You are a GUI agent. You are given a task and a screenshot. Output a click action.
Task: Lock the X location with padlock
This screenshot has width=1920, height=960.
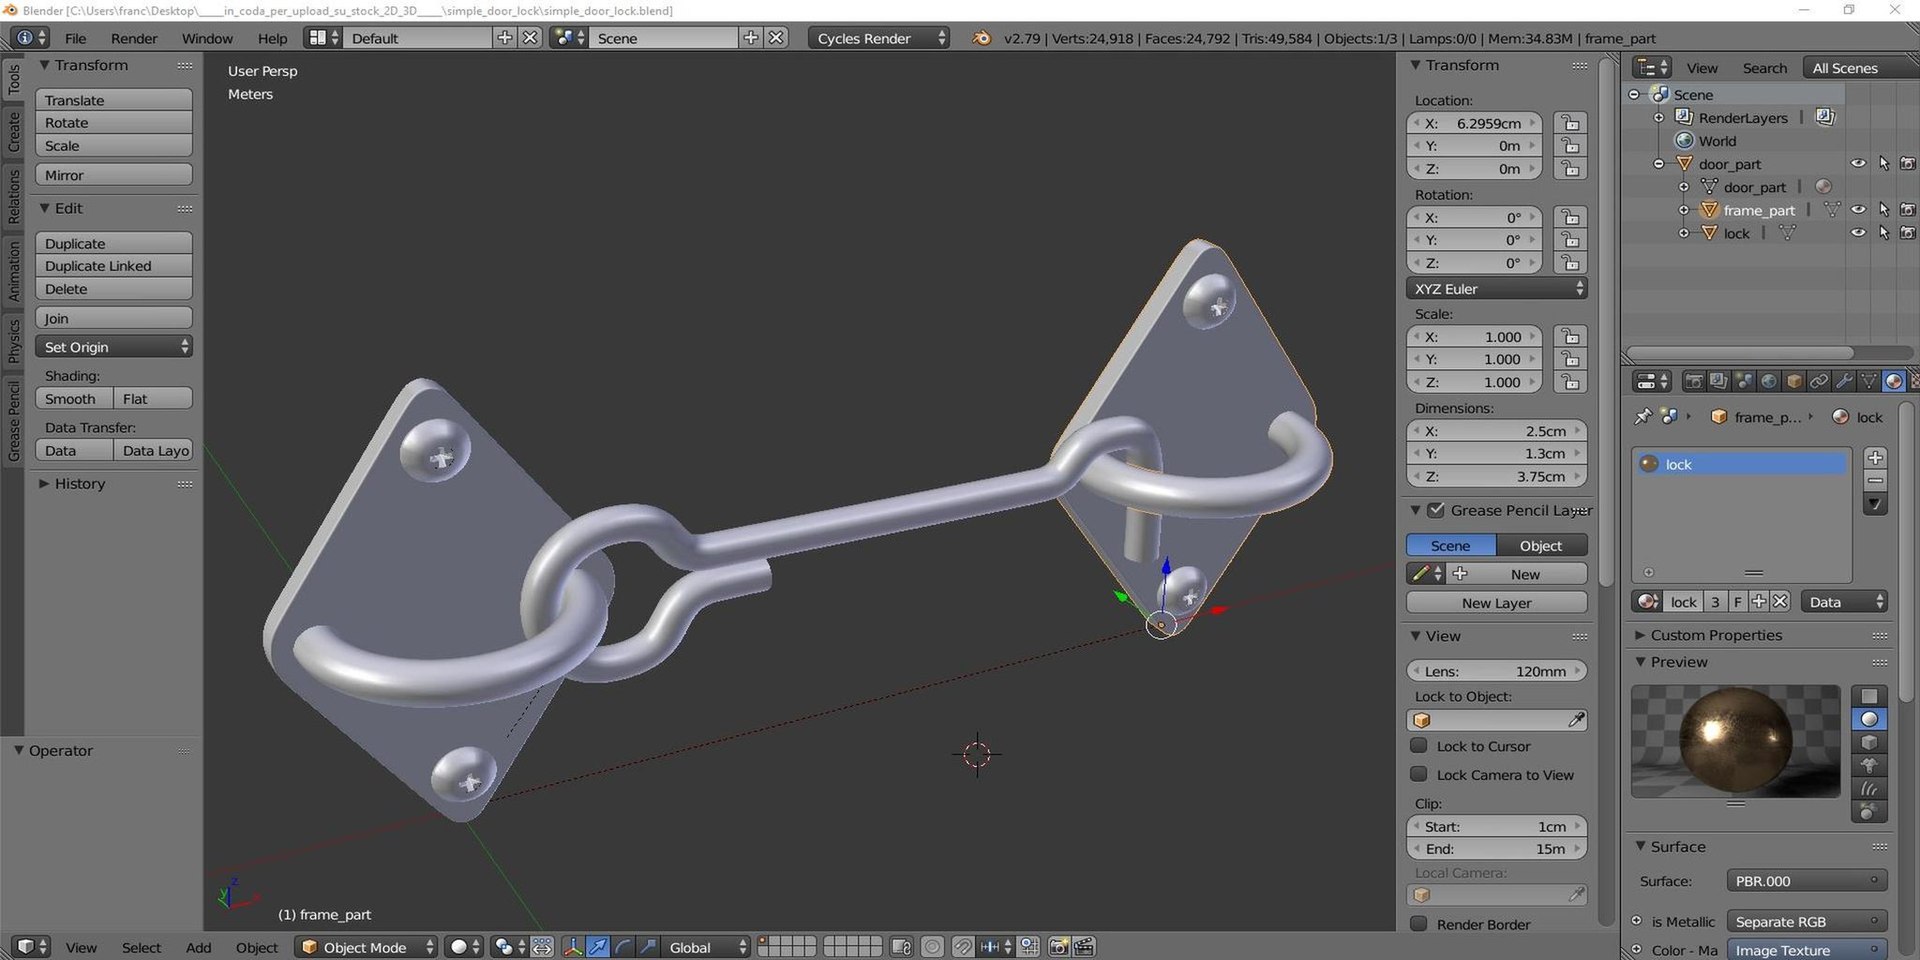(x=1570, y=123)
